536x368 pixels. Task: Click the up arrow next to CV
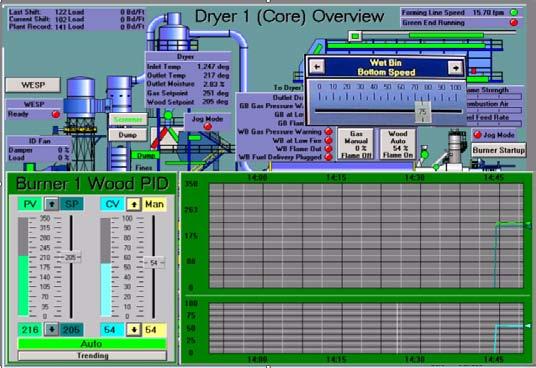pos(134,204)
